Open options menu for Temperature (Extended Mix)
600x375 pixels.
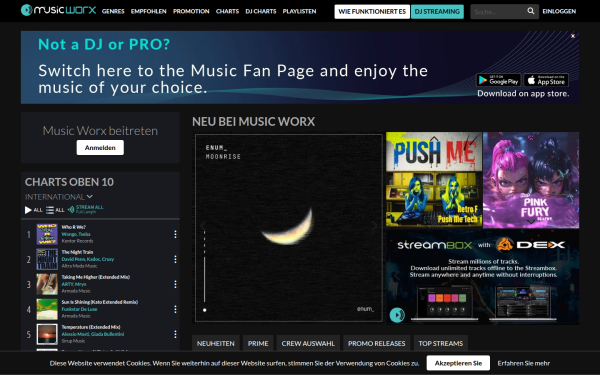[x=175, y=334]
